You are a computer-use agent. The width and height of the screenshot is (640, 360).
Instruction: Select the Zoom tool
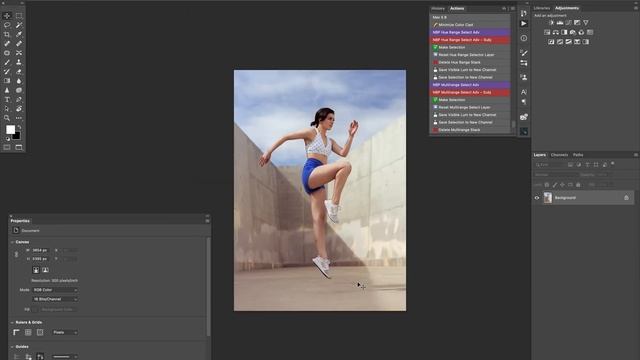(x=7, y=118)
